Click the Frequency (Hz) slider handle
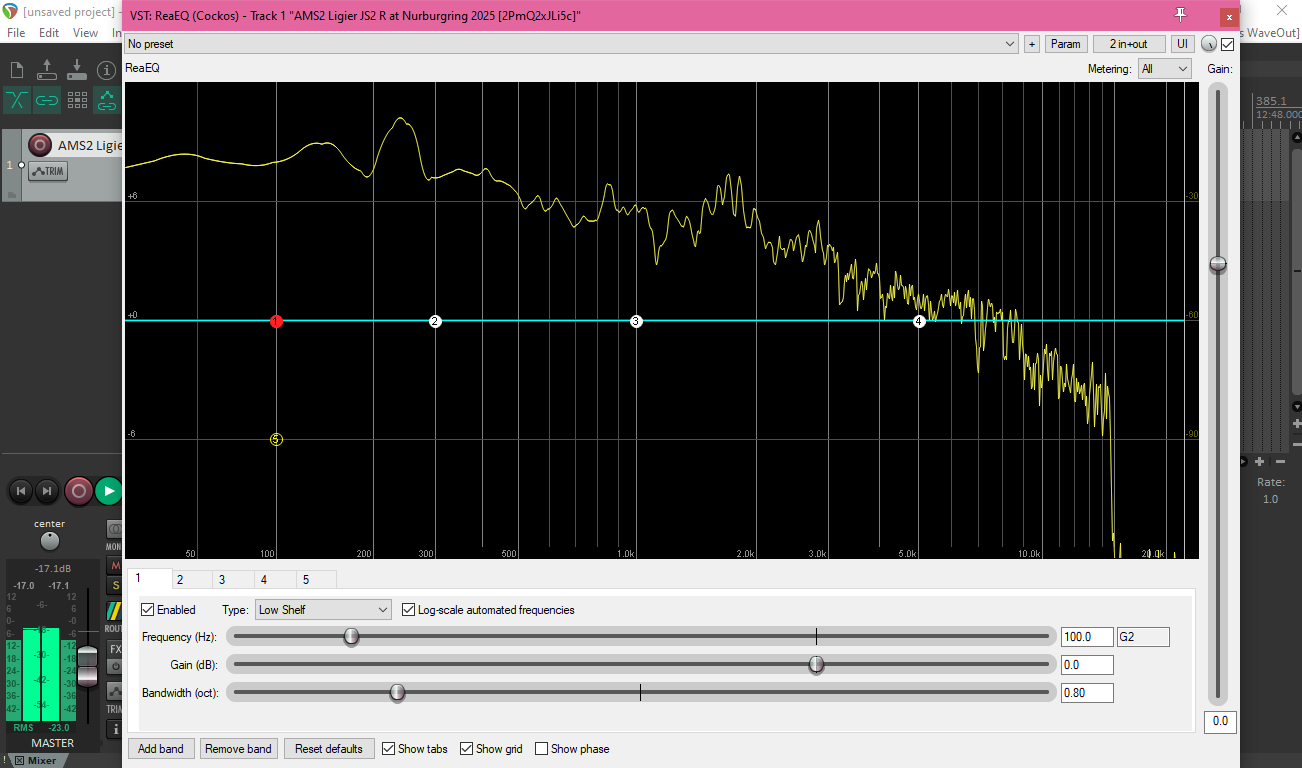1302x768 pixels. click(x=351, y=636)
